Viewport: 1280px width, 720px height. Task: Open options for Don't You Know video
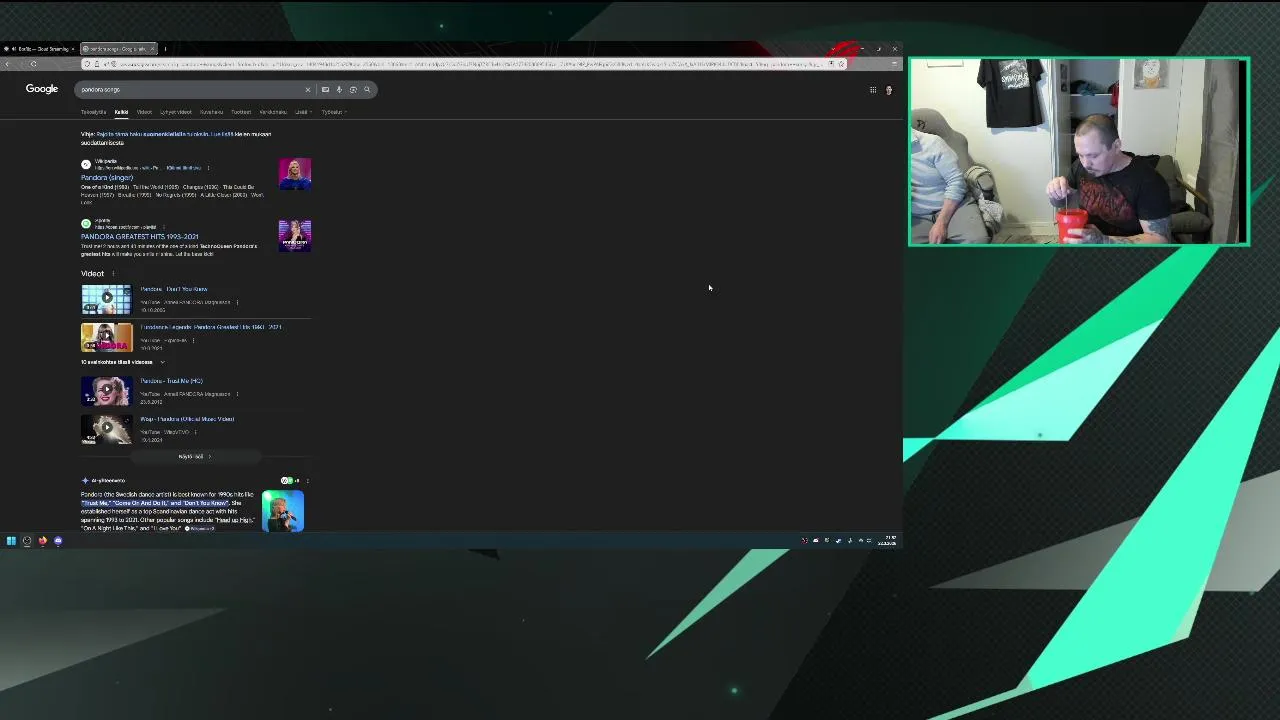pos(237,302)
